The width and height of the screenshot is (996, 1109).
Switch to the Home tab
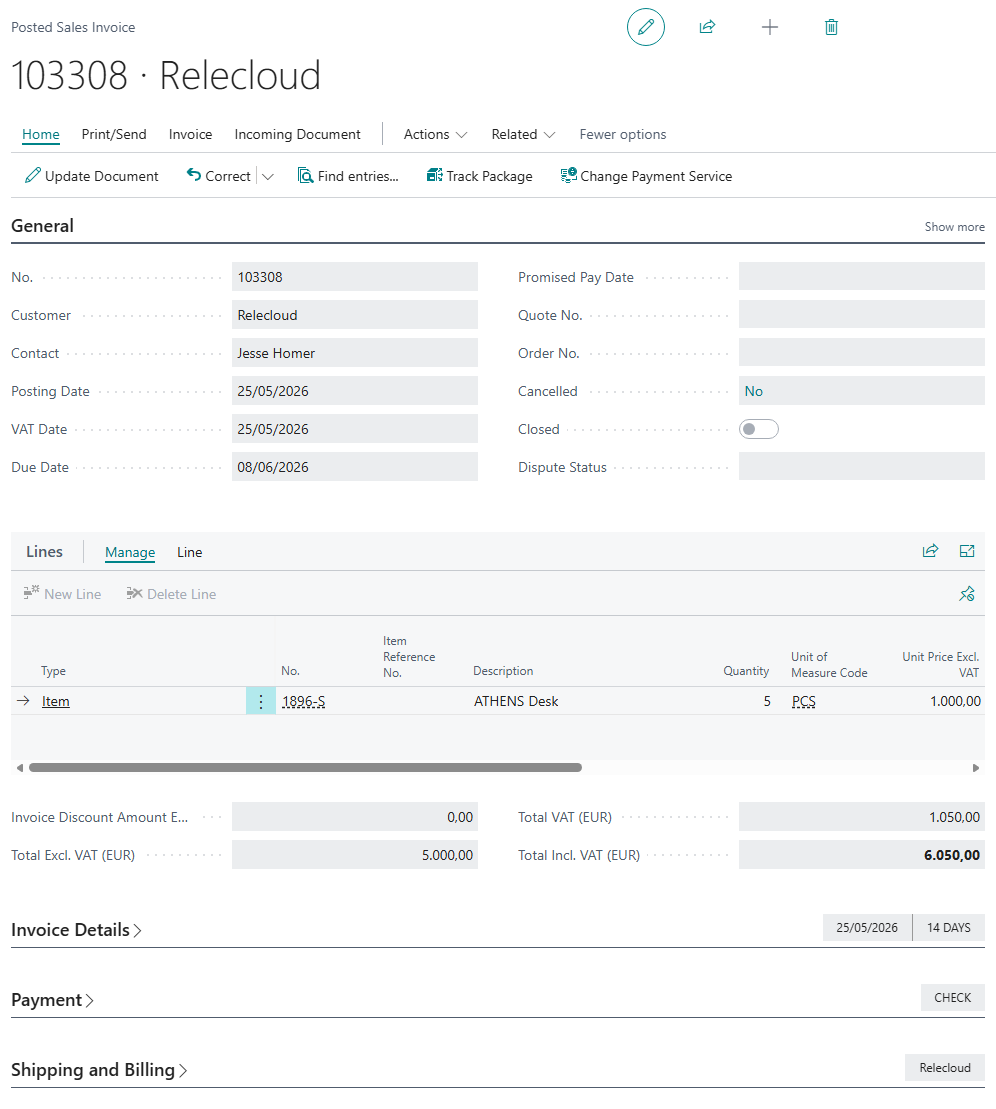pyautogui.click(x=40, y=134)
